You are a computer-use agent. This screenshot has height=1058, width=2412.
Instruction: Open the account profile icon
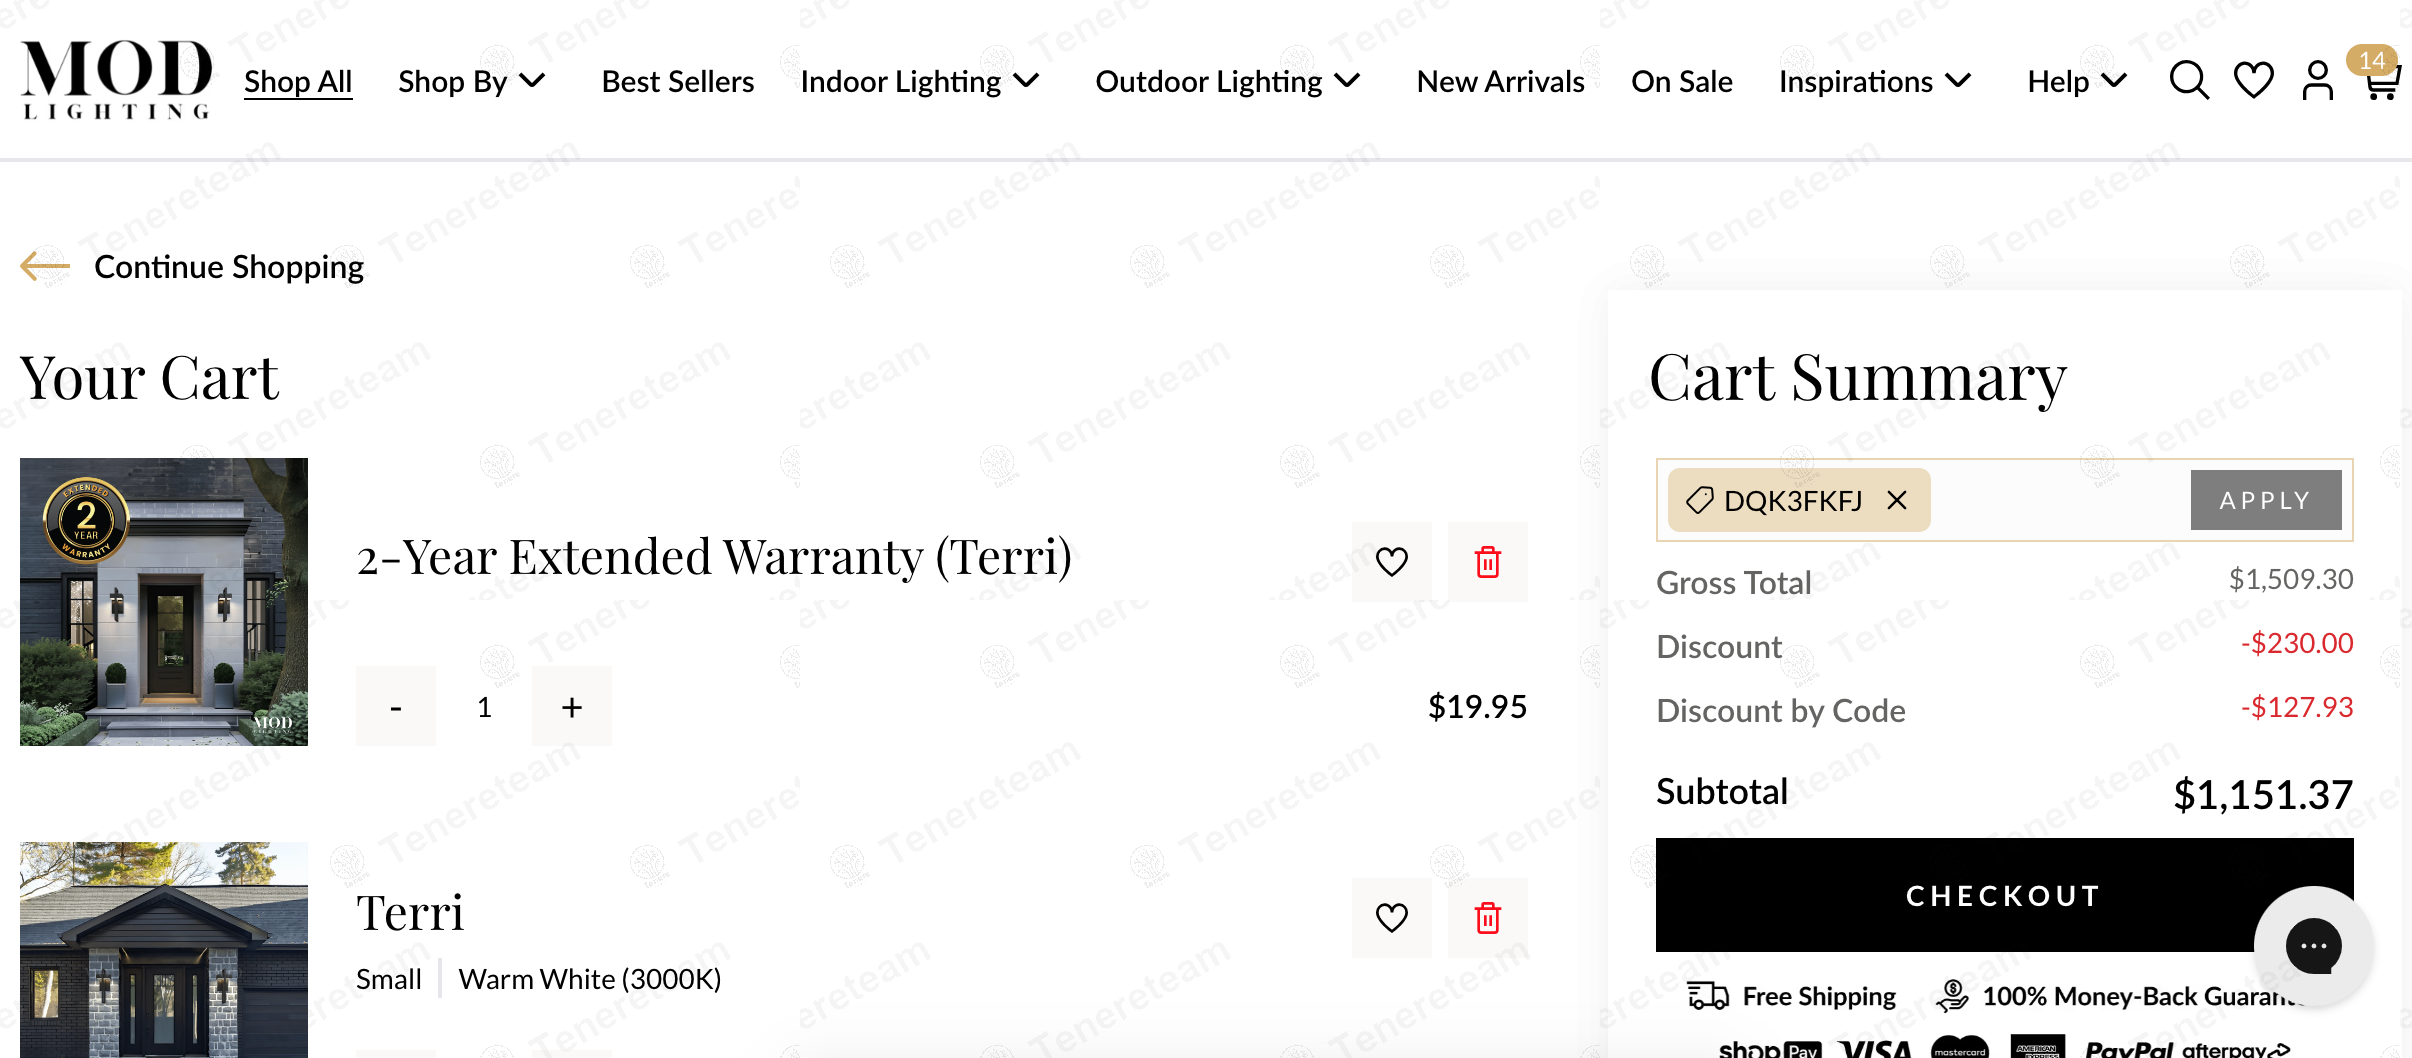coord(2317,80)
